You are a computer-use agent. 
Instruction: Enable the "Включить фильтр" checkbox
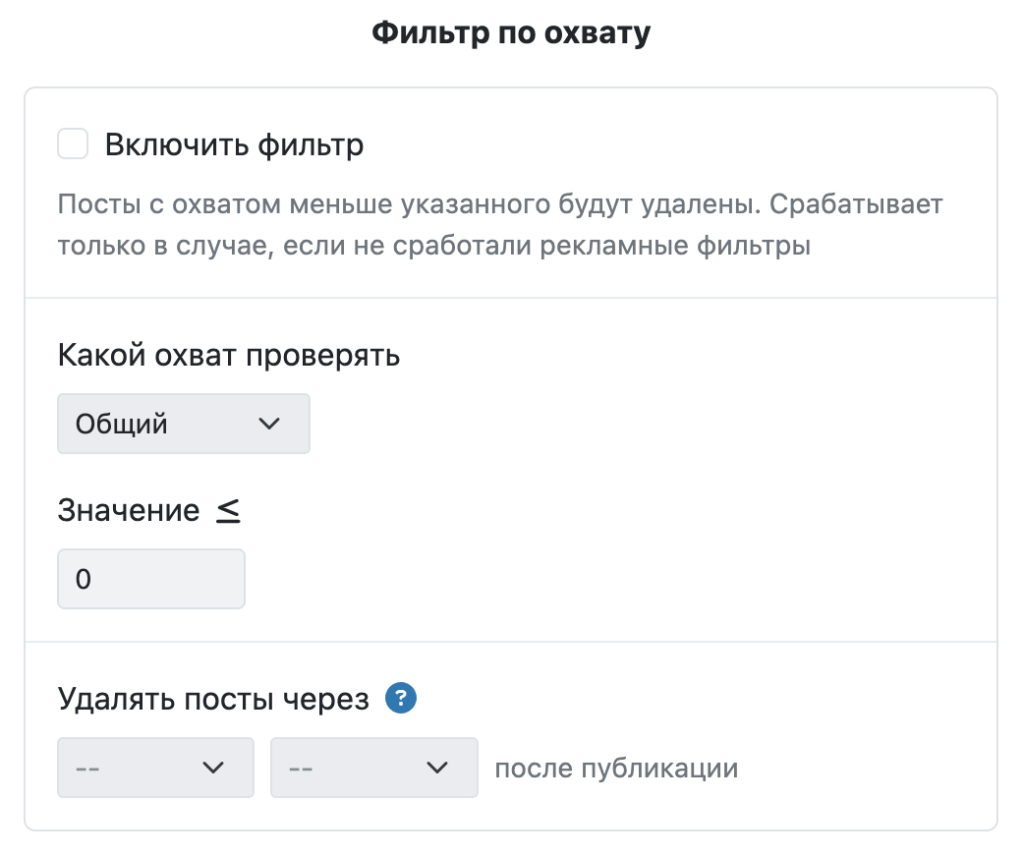coord(73,145)
